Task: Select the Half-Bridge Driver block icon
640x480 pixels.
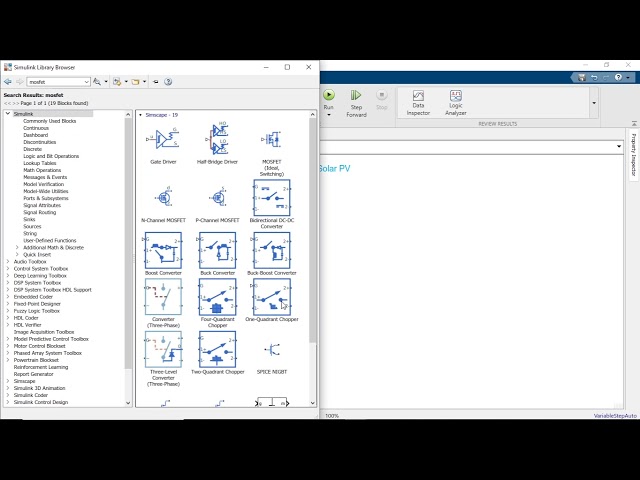Action: pyautogui.click(x=217, y=139)
